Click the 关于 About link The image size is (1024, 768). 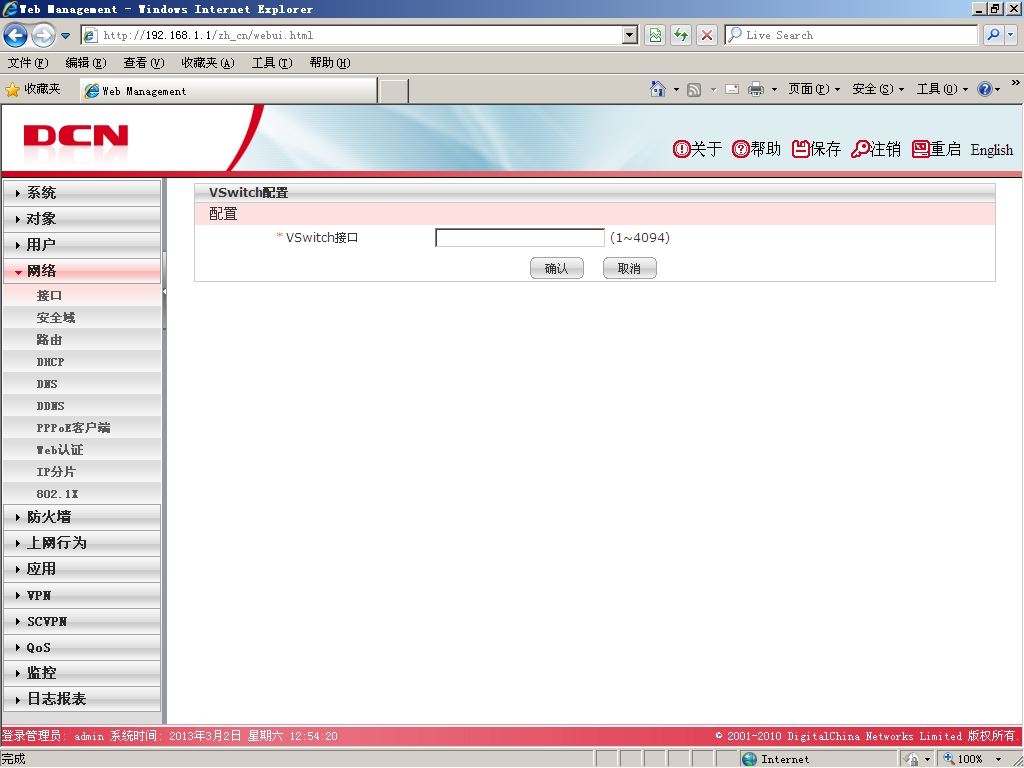pyautogui.click(x=697, y=150)
